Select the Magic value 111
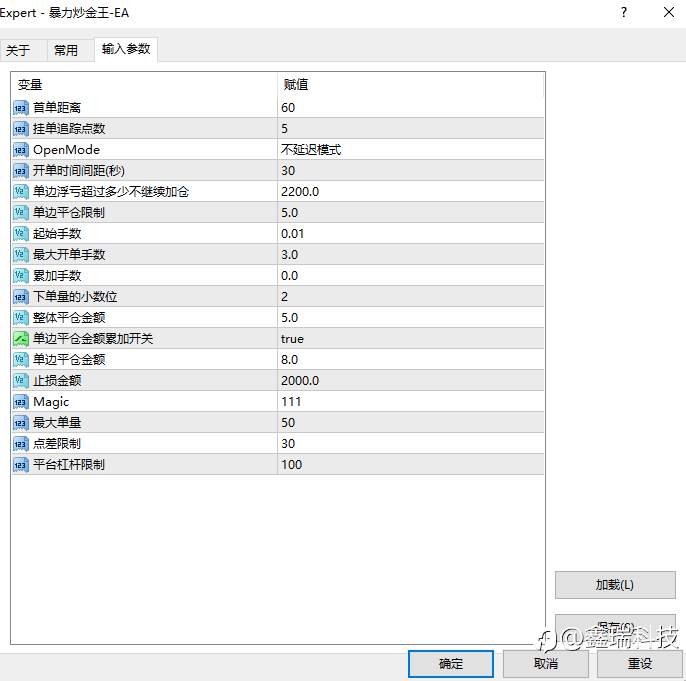The image size is (686, 681). (411, 402)
